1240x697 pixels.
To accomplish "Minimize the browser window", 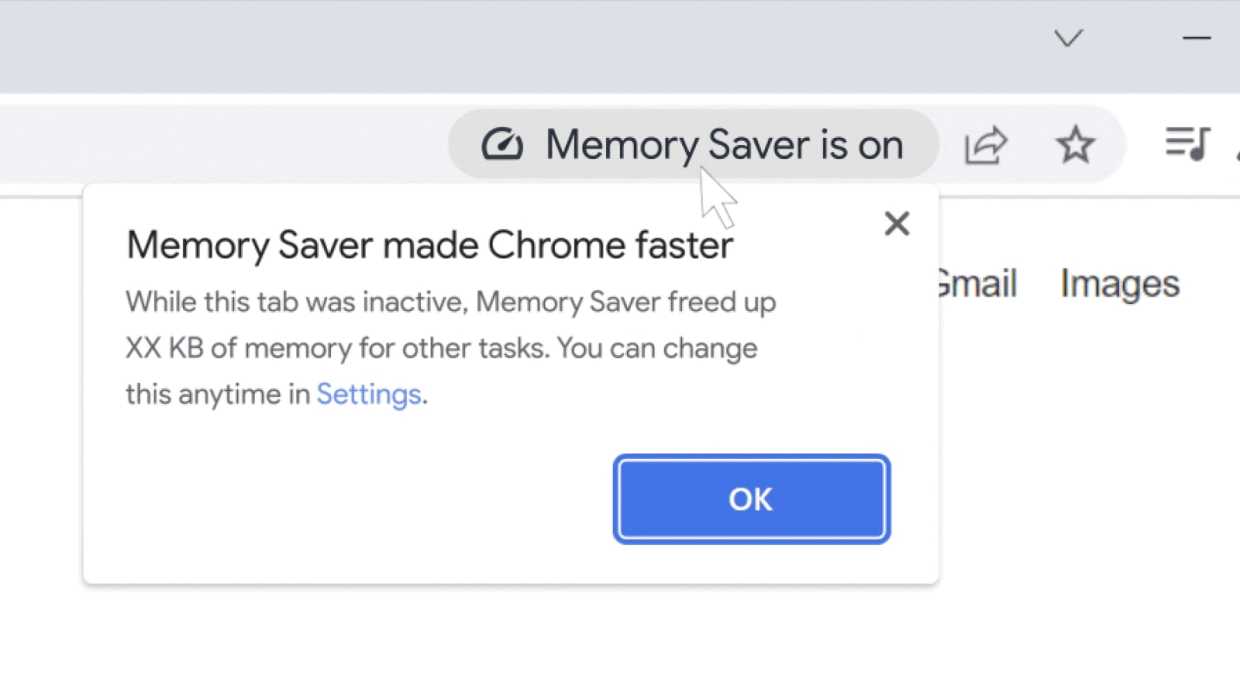I will point(1196,39).
